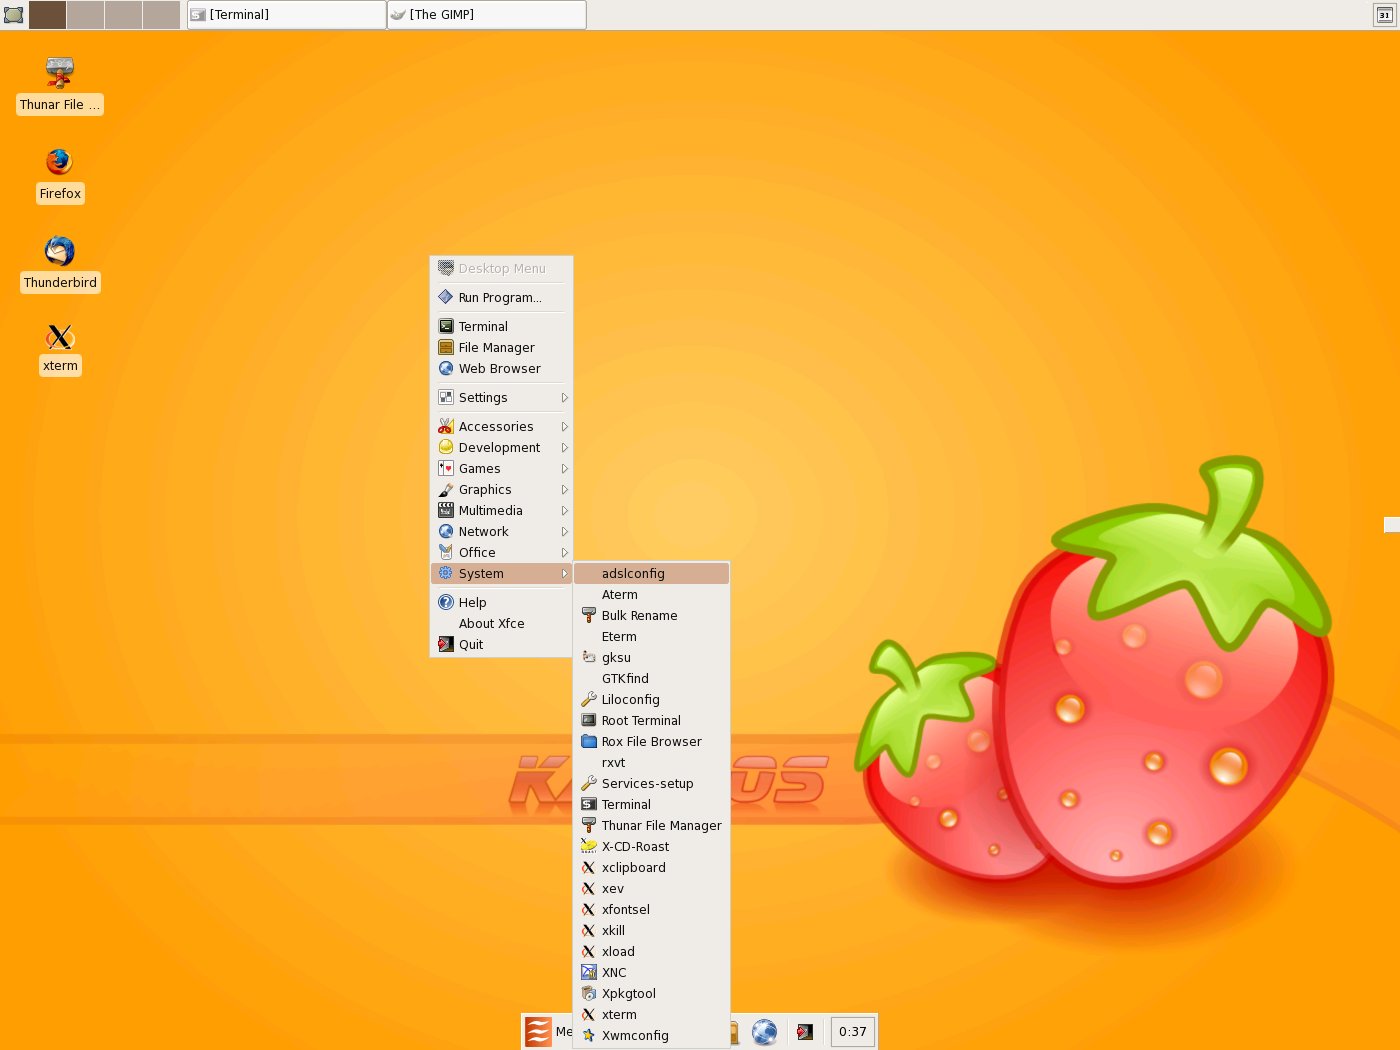The image size is (1400, 1050).
Task: Open Eterm from the System submenu
Action: click(x=652, y=637)
